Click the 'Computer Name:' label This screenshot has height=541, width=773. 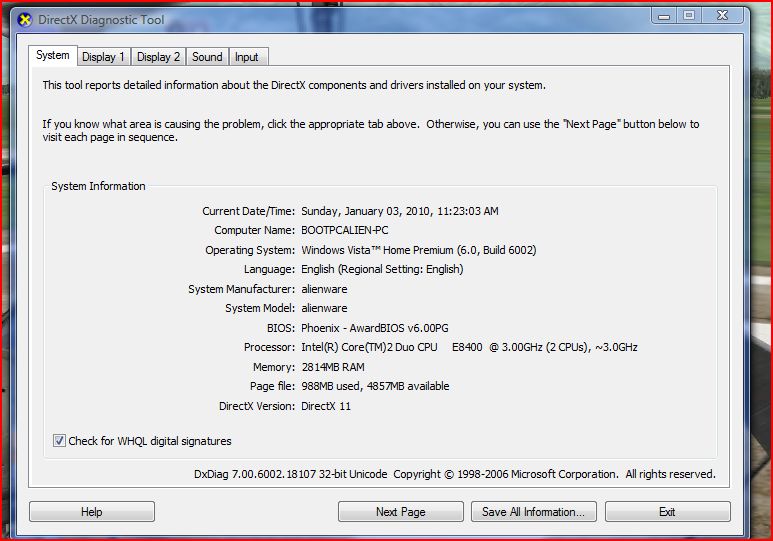point(254,230)
